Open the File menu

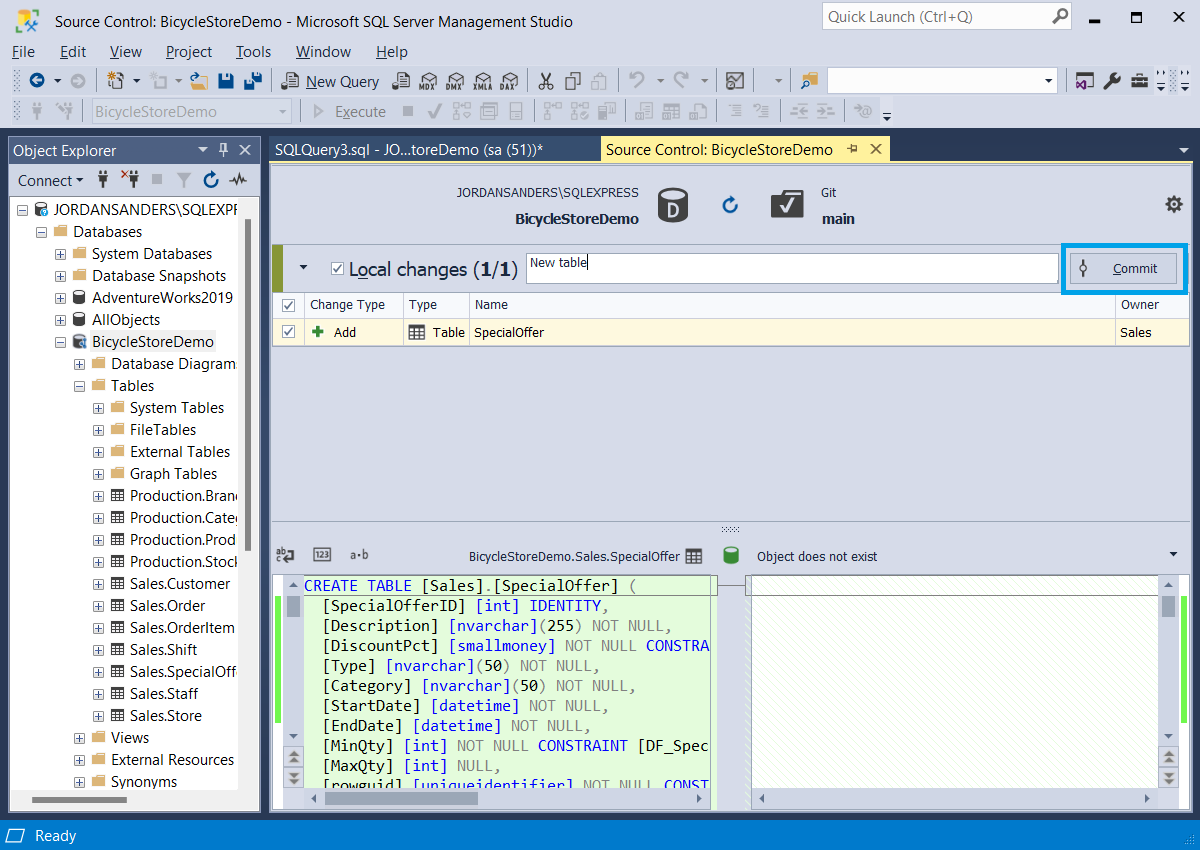click(x=23, y=51)
